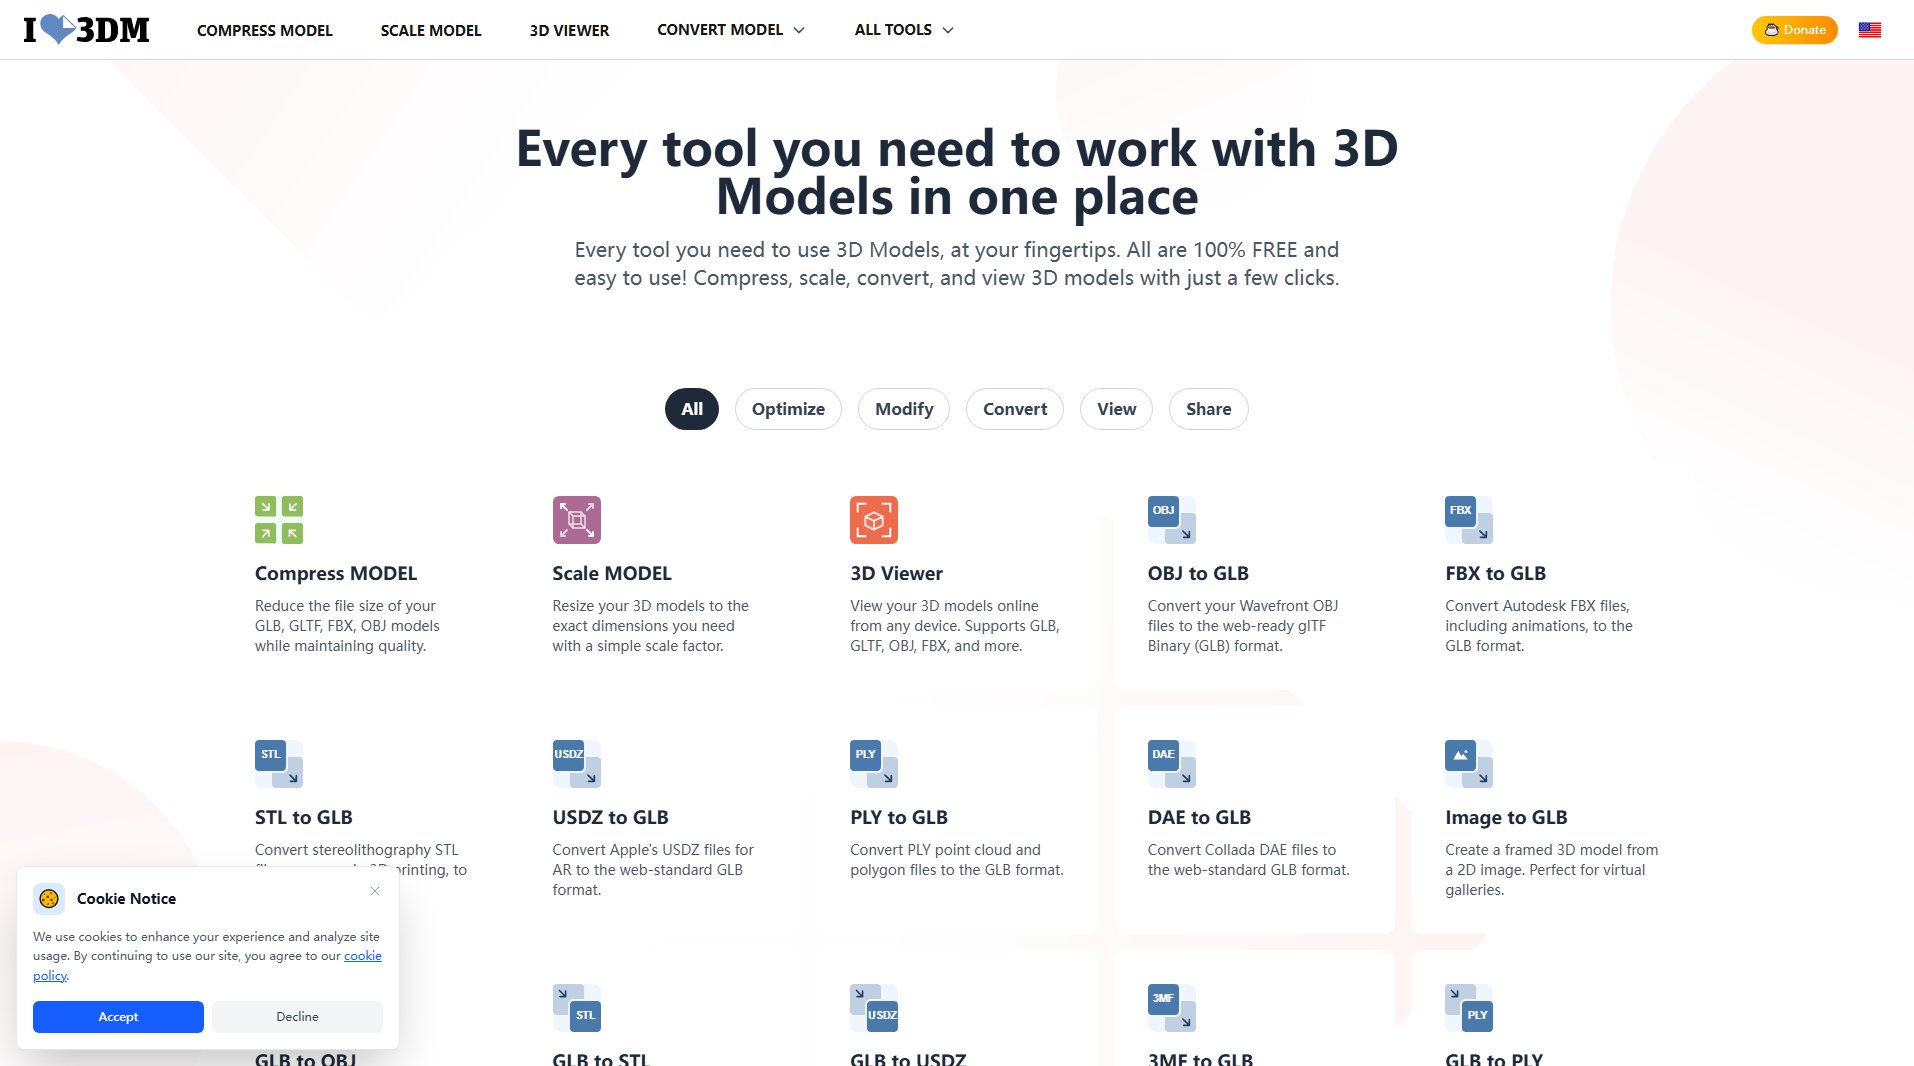1914x1066 pixels.
Task: Open the US flag language selector
Action: coord(1869,30)
